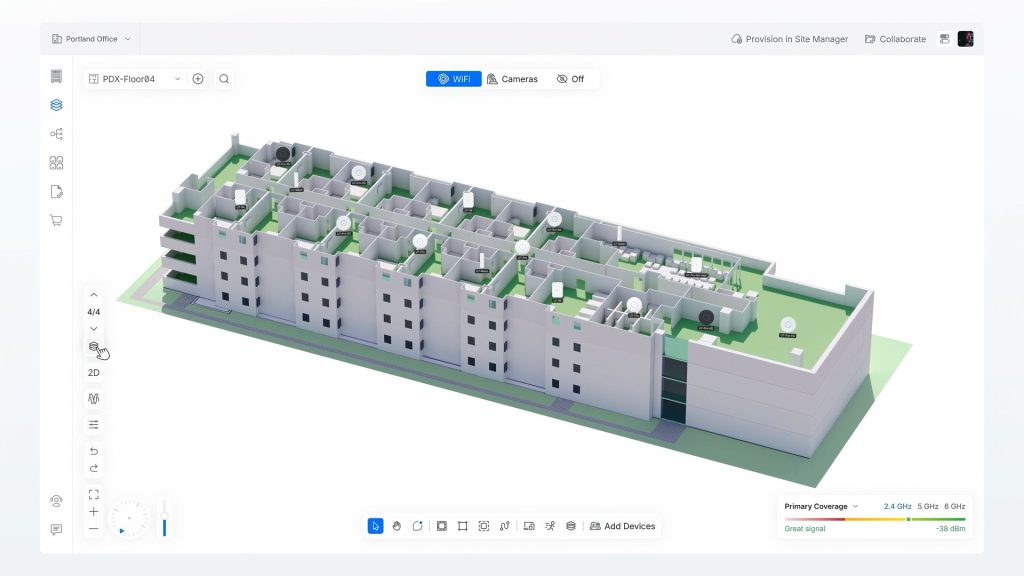Open the support agent icon in sidebar
This screenshot has height=576, width=1024.
[x=56, y=501]
